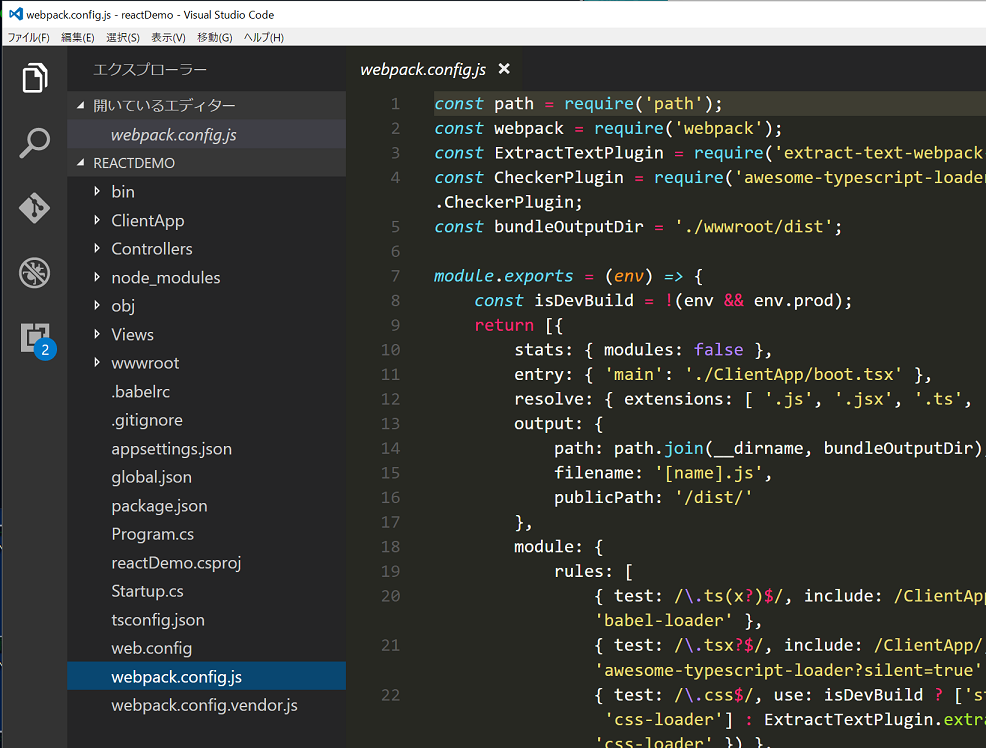Open the 移動(G) menu
The width and height of the screenshot is (986, 748).
[x=214, y=38]
